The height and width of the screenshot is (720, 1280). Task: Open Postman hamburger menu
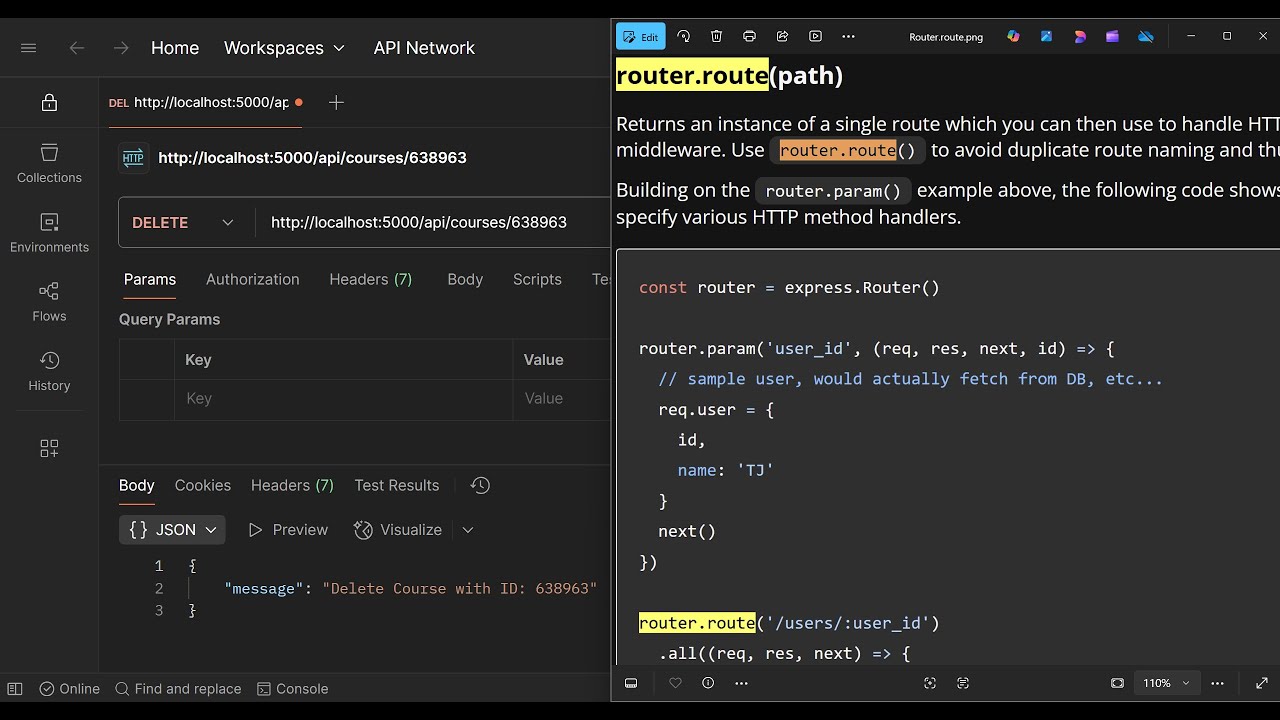click(28, 48)
